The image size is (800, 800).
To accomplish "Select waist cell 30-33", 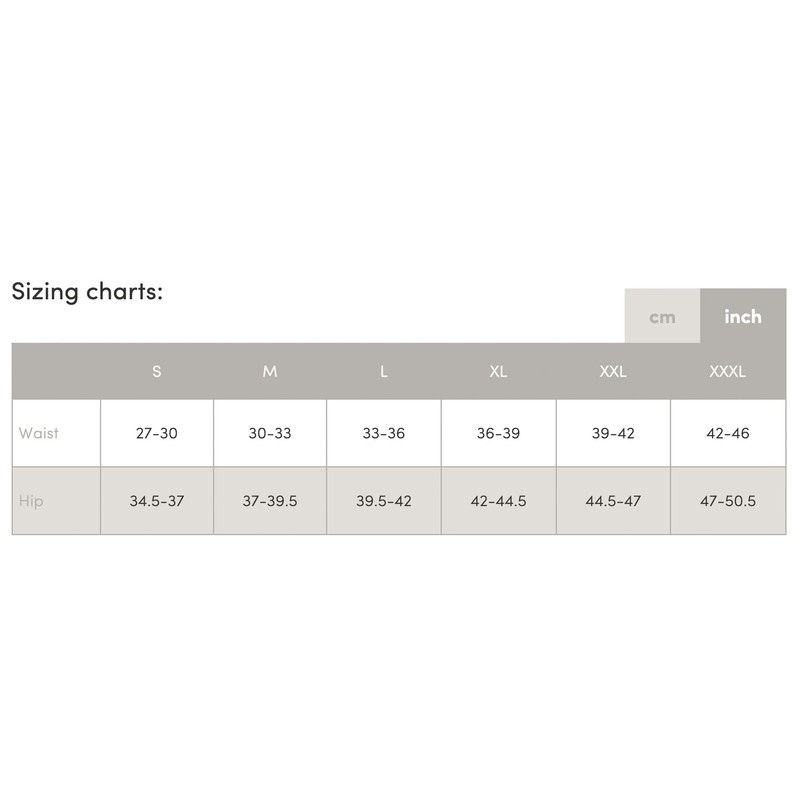I will (x=270, y=434).
